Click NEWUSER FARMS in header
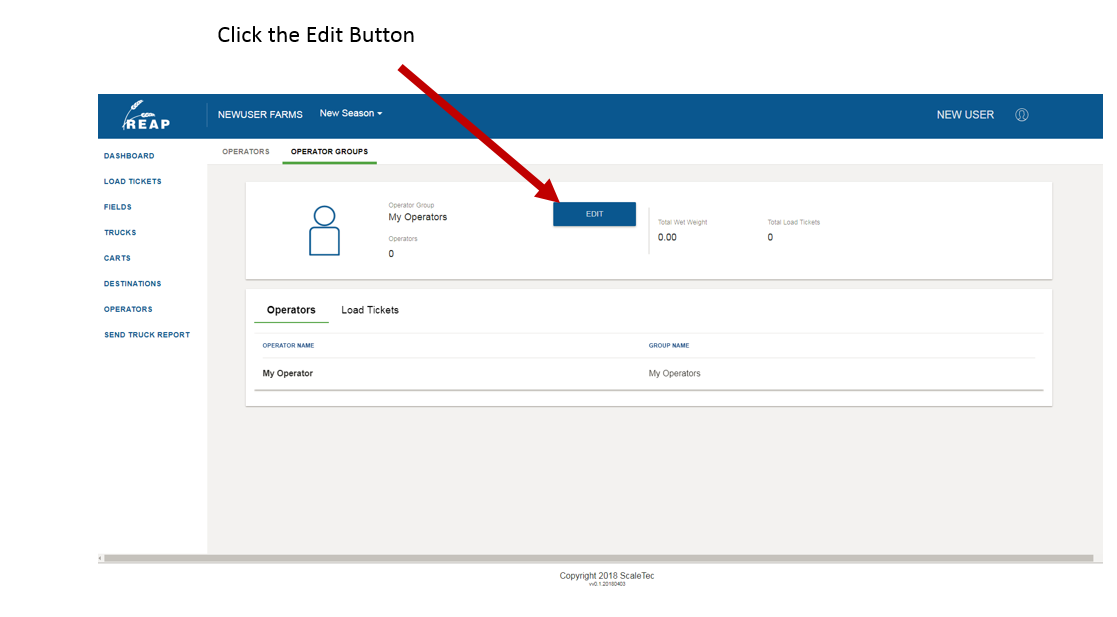 click(x=260, y=115)
